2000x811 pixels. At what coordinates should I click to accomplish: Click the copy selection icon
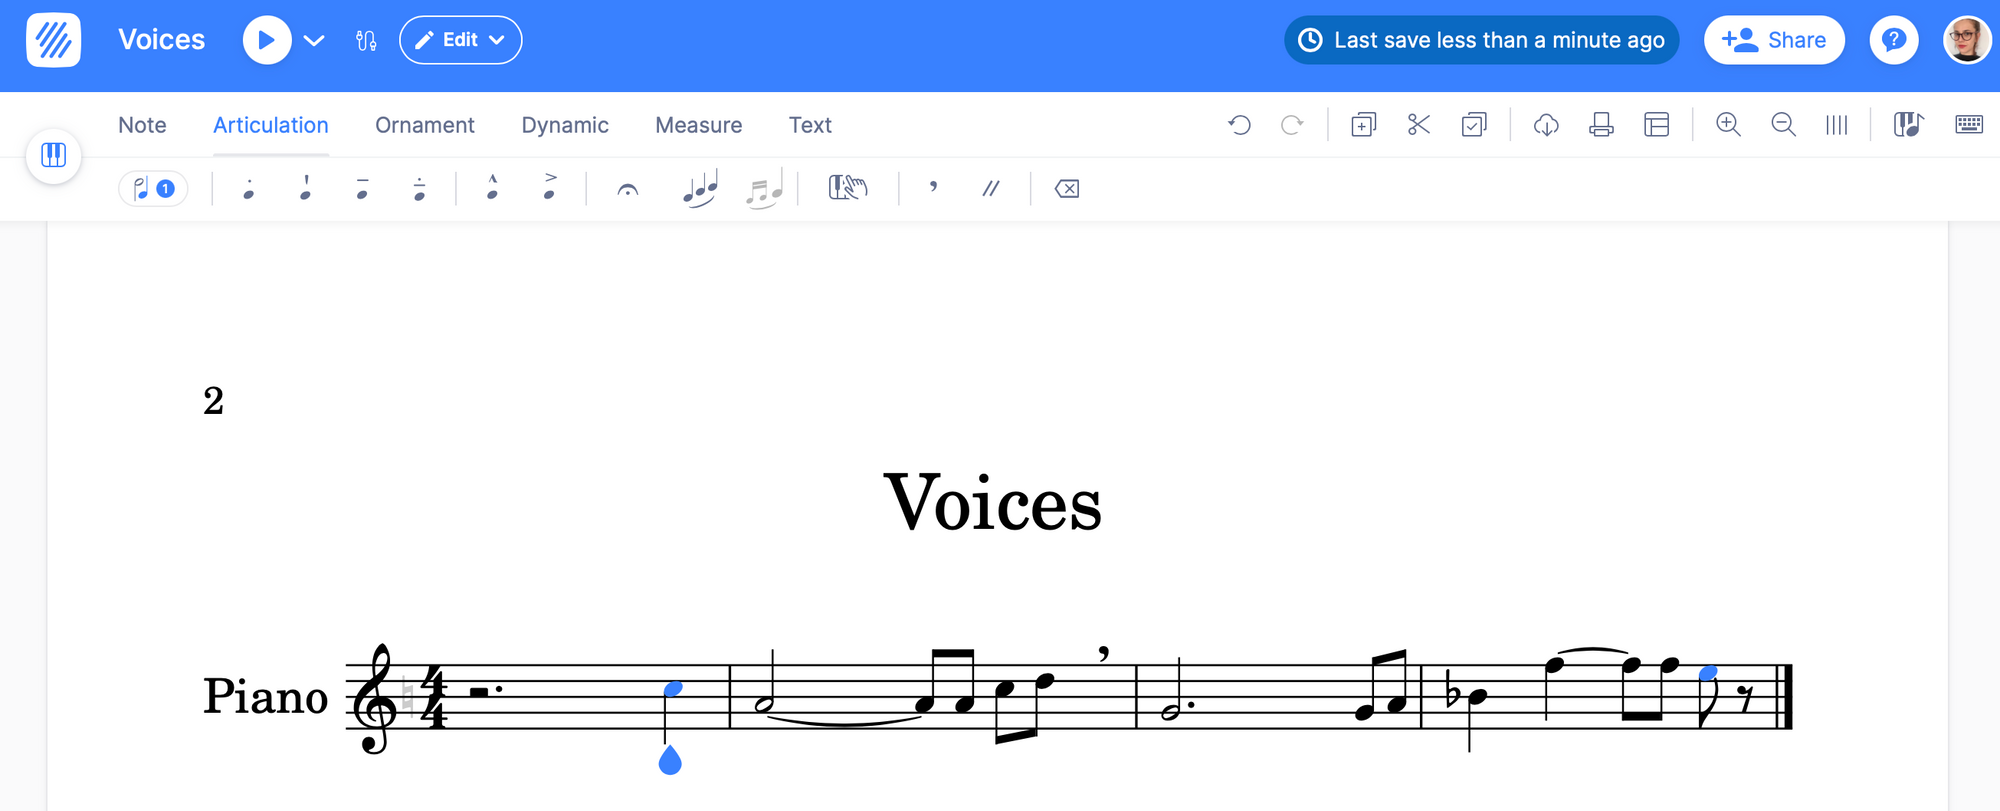tap(1363, 125)
